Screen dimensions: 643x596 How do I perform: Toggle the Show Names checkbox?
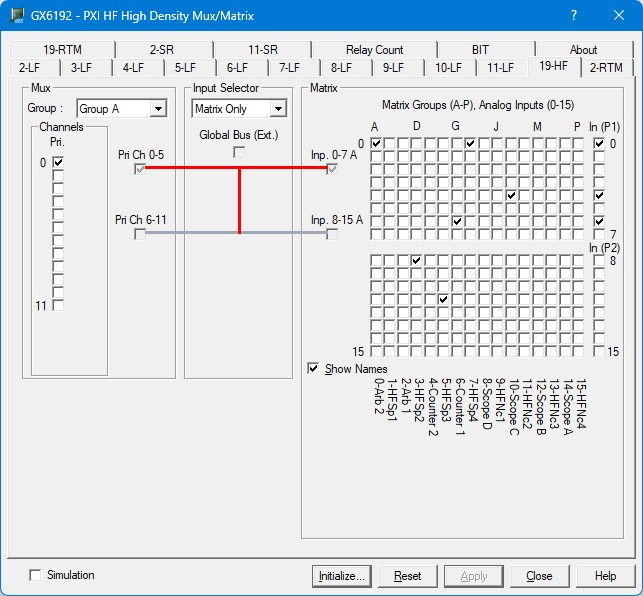[314, 369]
